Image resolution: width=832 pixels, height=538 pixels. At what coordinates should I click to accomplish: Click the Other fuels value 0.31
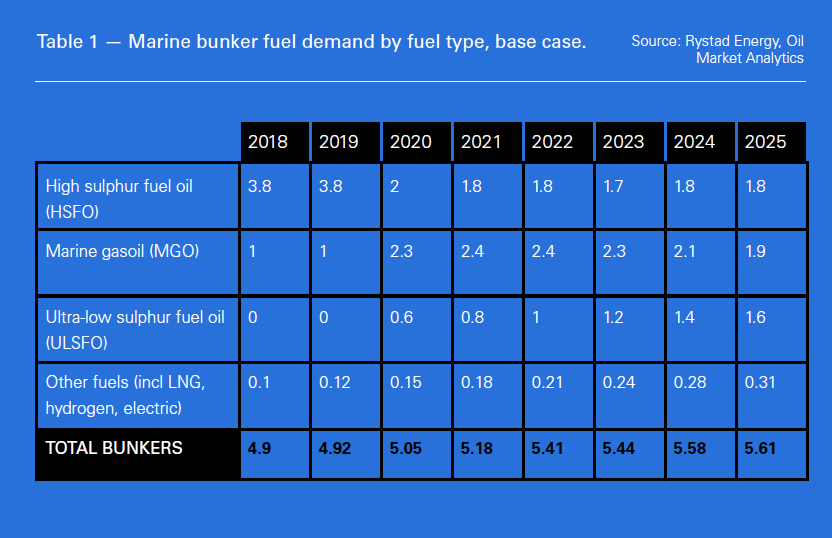(761, 382)
